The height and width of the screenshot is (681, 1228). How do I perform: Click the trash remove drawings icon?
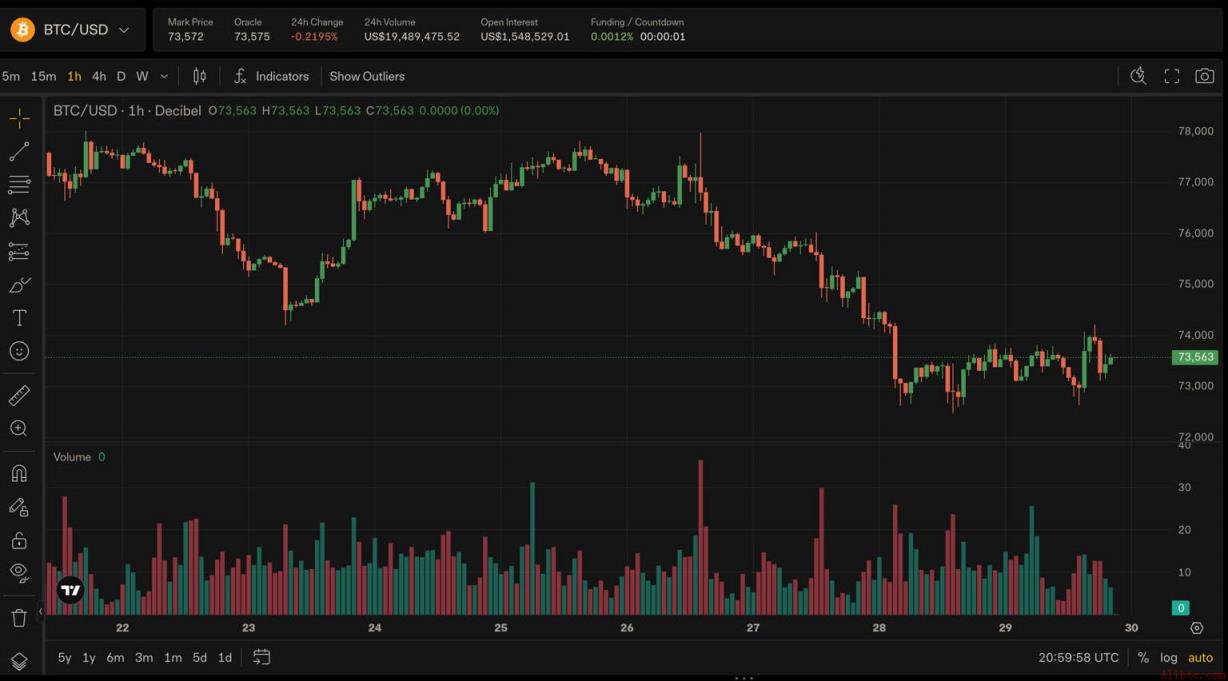[19, 617]
